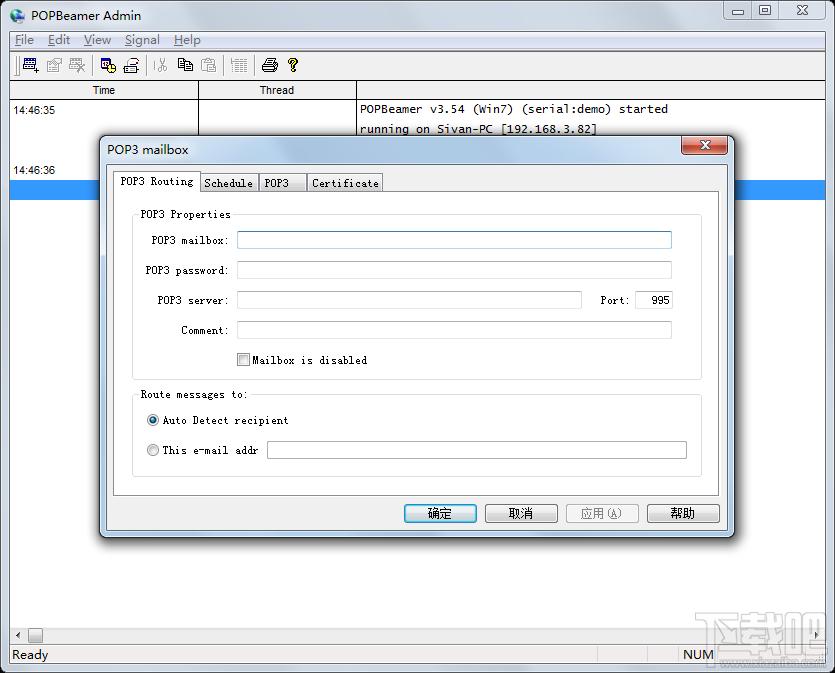Click the log entry time 14:46:35
835x673 pixels.
(34, 110)
